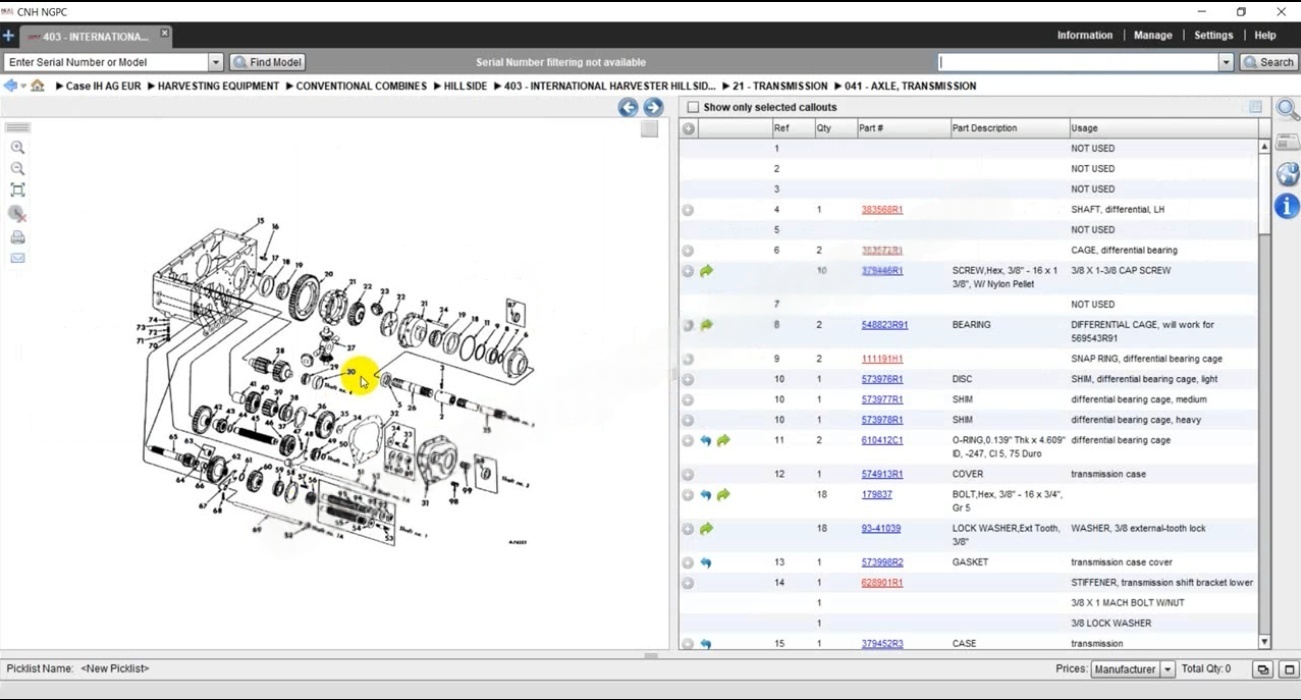Open the Prices Manufacturer dropdown
The image size is (1301, 700).
tap(1166, 669)
